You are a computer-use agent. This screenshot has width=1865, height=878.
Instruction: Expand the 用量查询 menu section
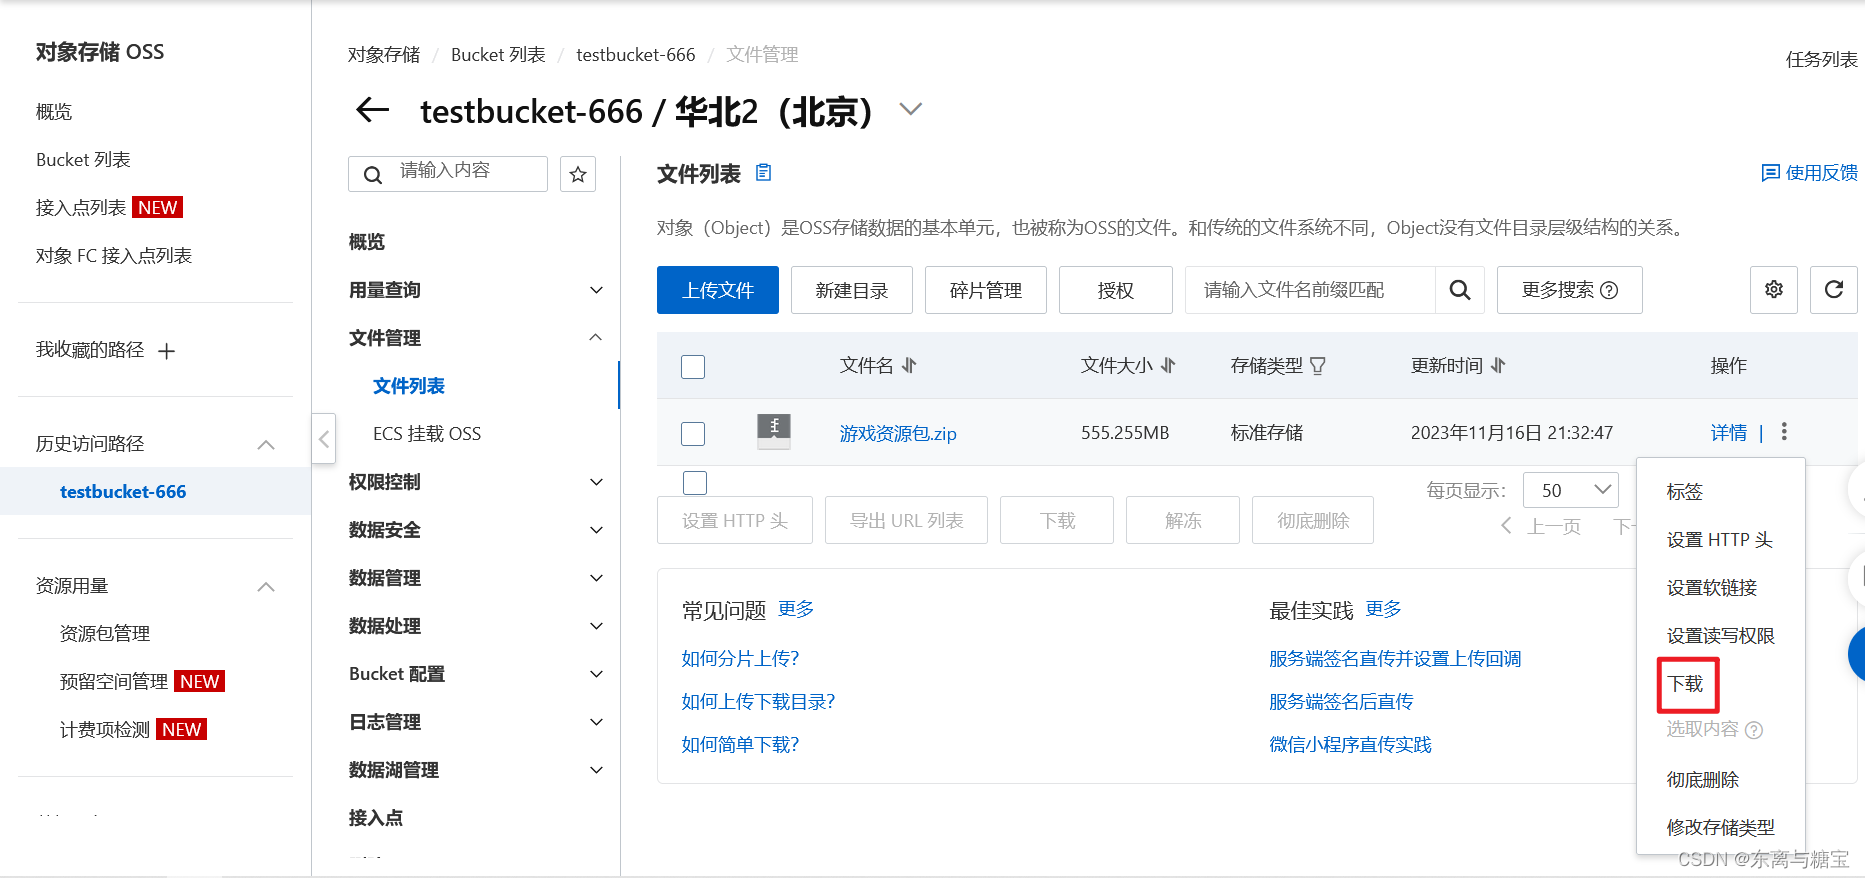click(x=596, y=290)
